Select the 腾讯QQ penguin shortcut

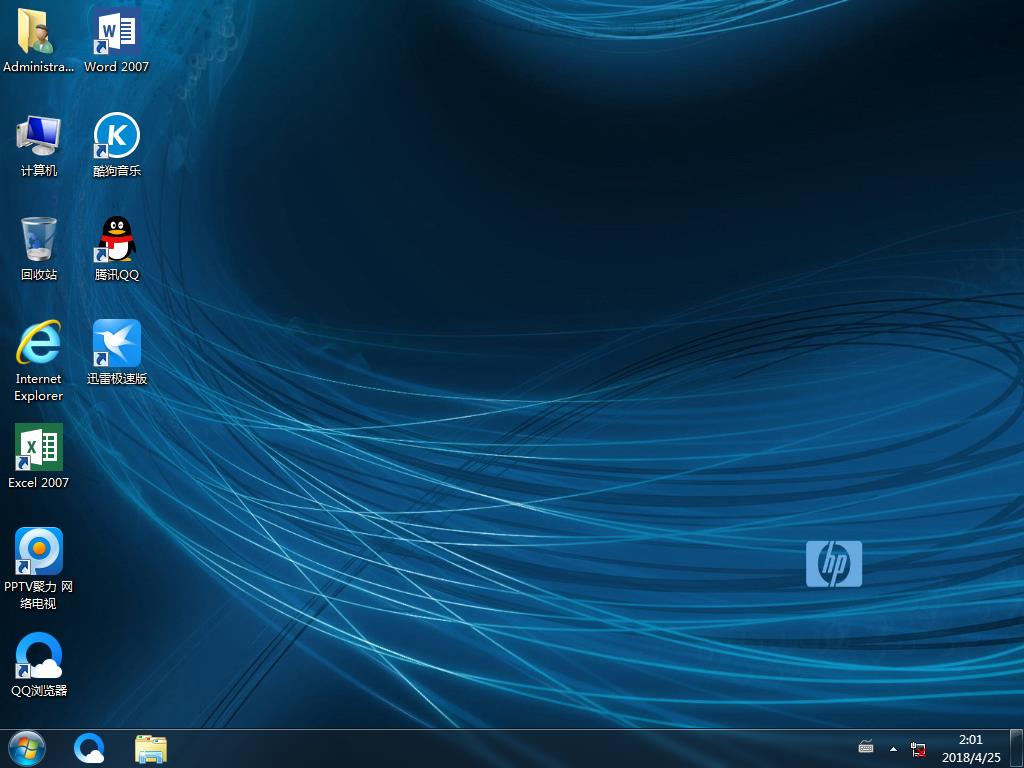click(x=117, y=249)
